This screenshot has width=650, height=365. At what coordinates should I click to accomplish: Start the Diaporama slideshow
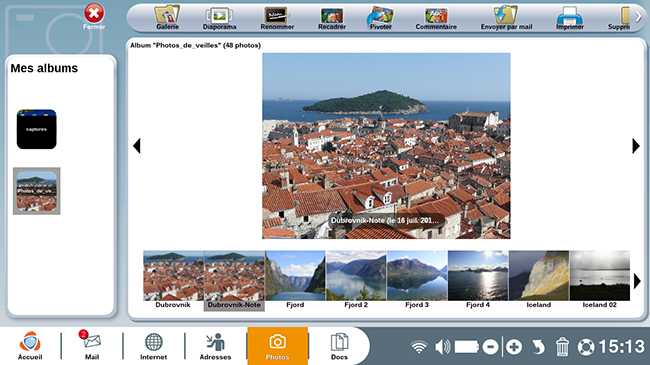click(219, 18)
